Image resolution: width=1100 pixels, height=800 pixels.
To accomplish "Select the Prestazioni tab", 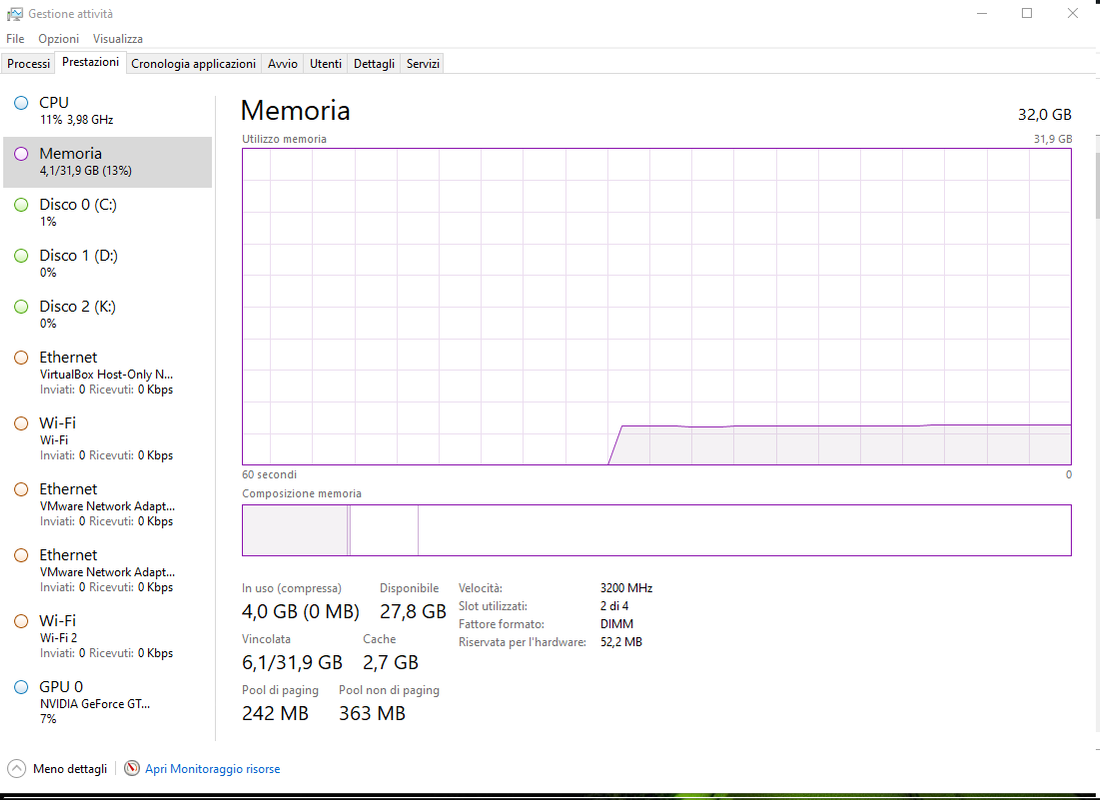I will click(x=90, y=62).
